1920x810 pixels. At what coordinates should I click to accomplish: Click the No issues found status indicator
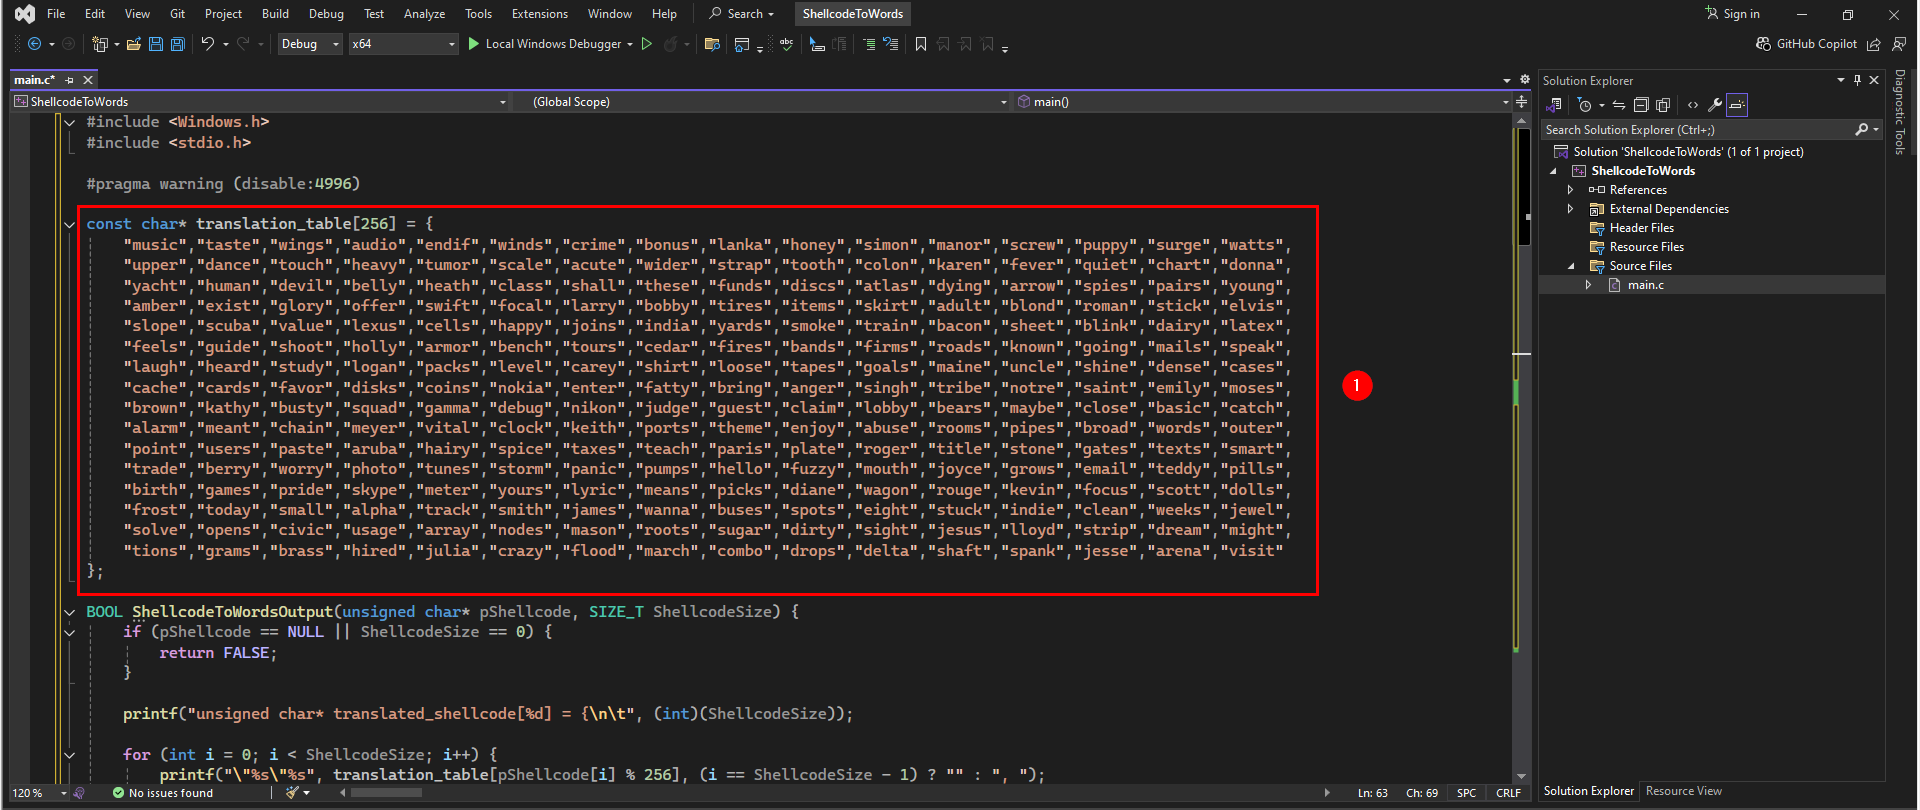point(163,793)
